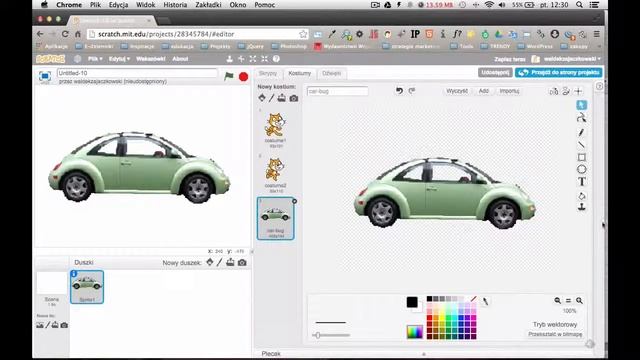Undo last paint editor action
The image size is (640, 360).
399,91
